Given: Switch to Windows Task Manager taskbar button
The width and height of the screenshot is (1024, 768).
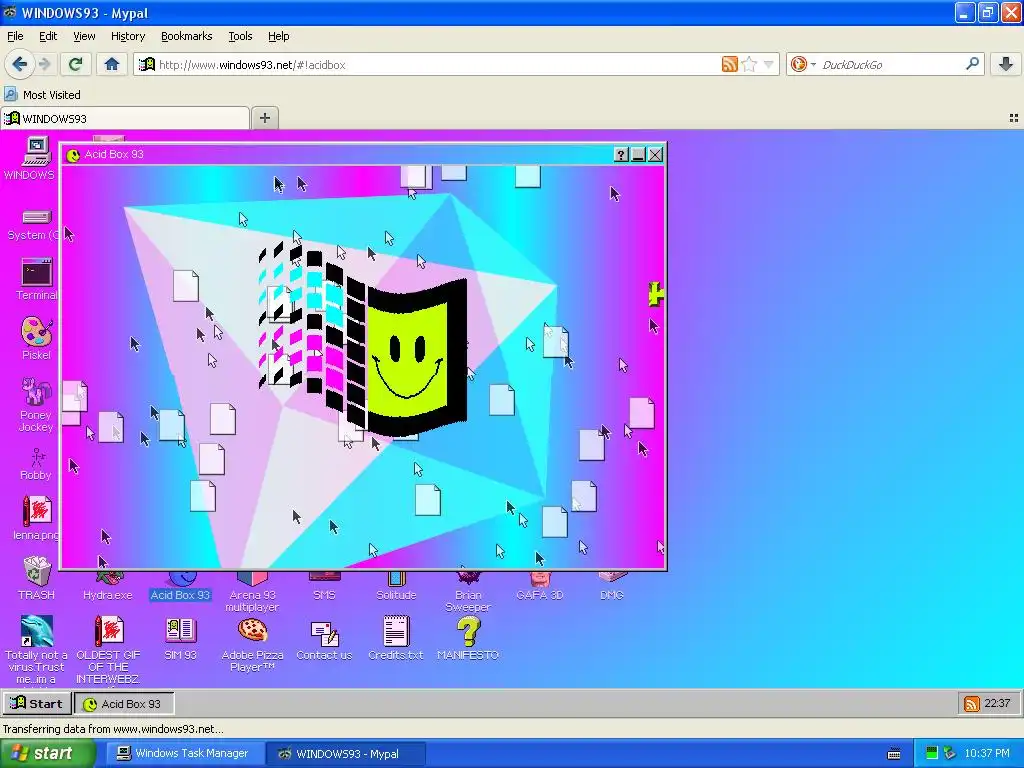Looking at the screenshot, I should (184, 754).
